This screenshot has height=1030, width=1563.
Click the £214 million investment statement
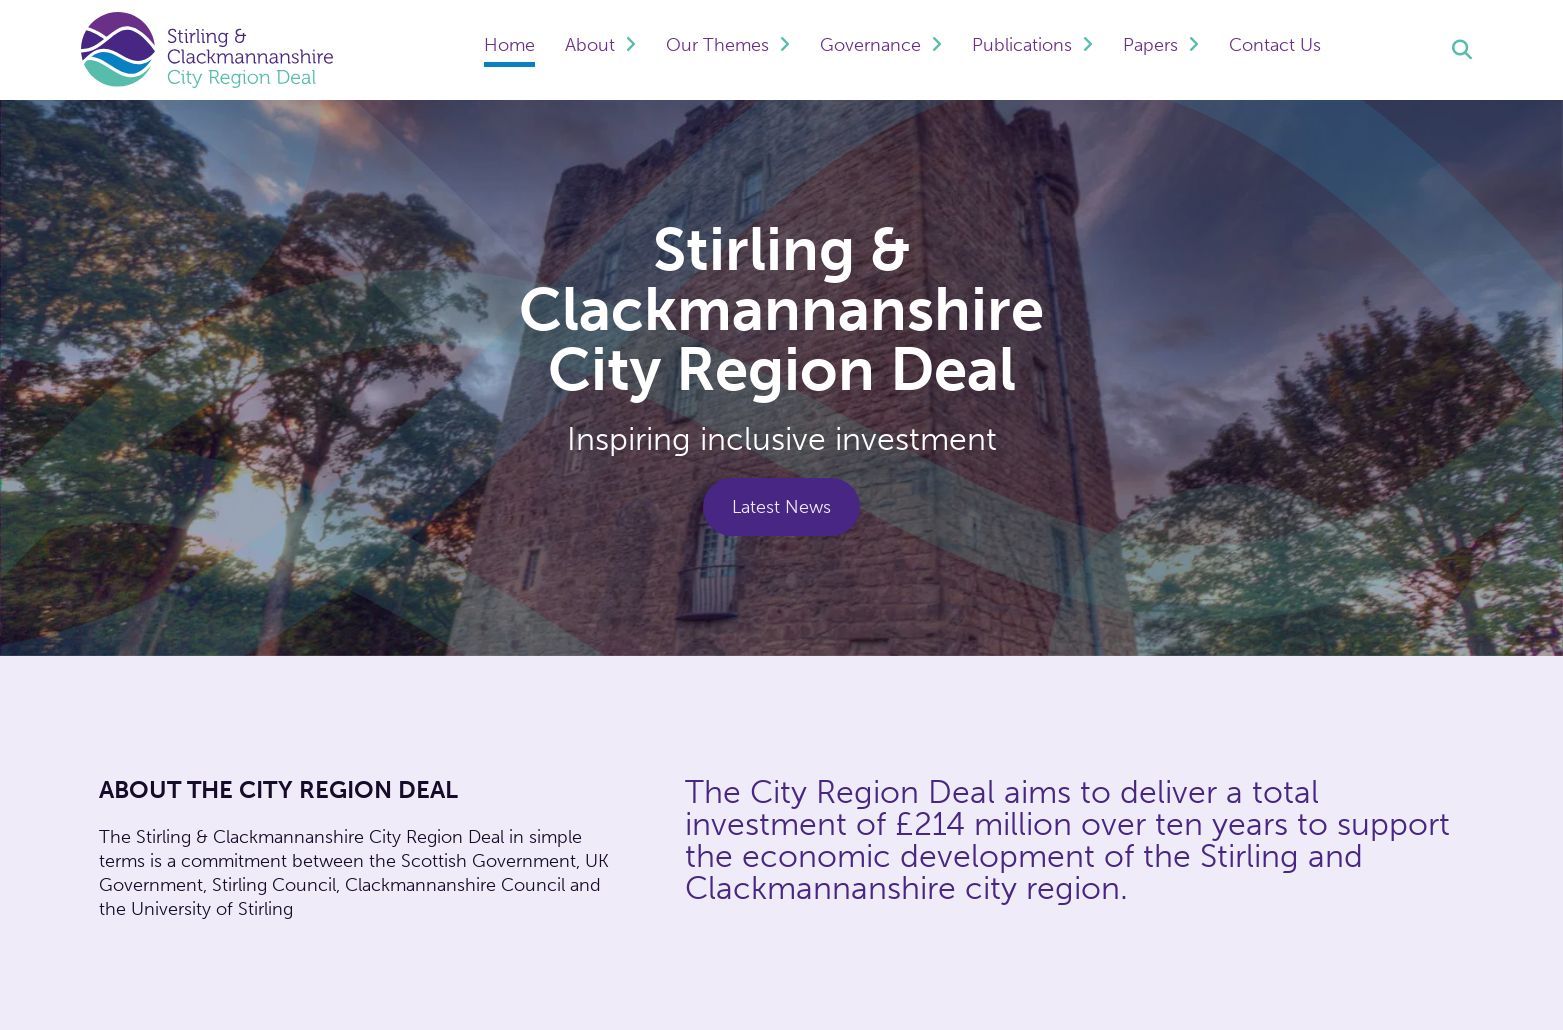1066,840
